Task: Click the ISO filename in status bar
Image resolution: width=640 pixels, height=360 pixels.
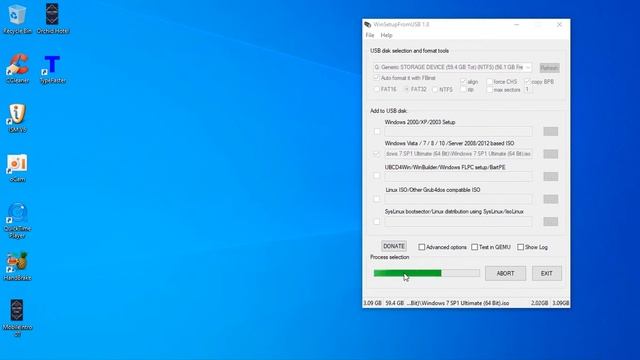Action: (x=458, y=303)
